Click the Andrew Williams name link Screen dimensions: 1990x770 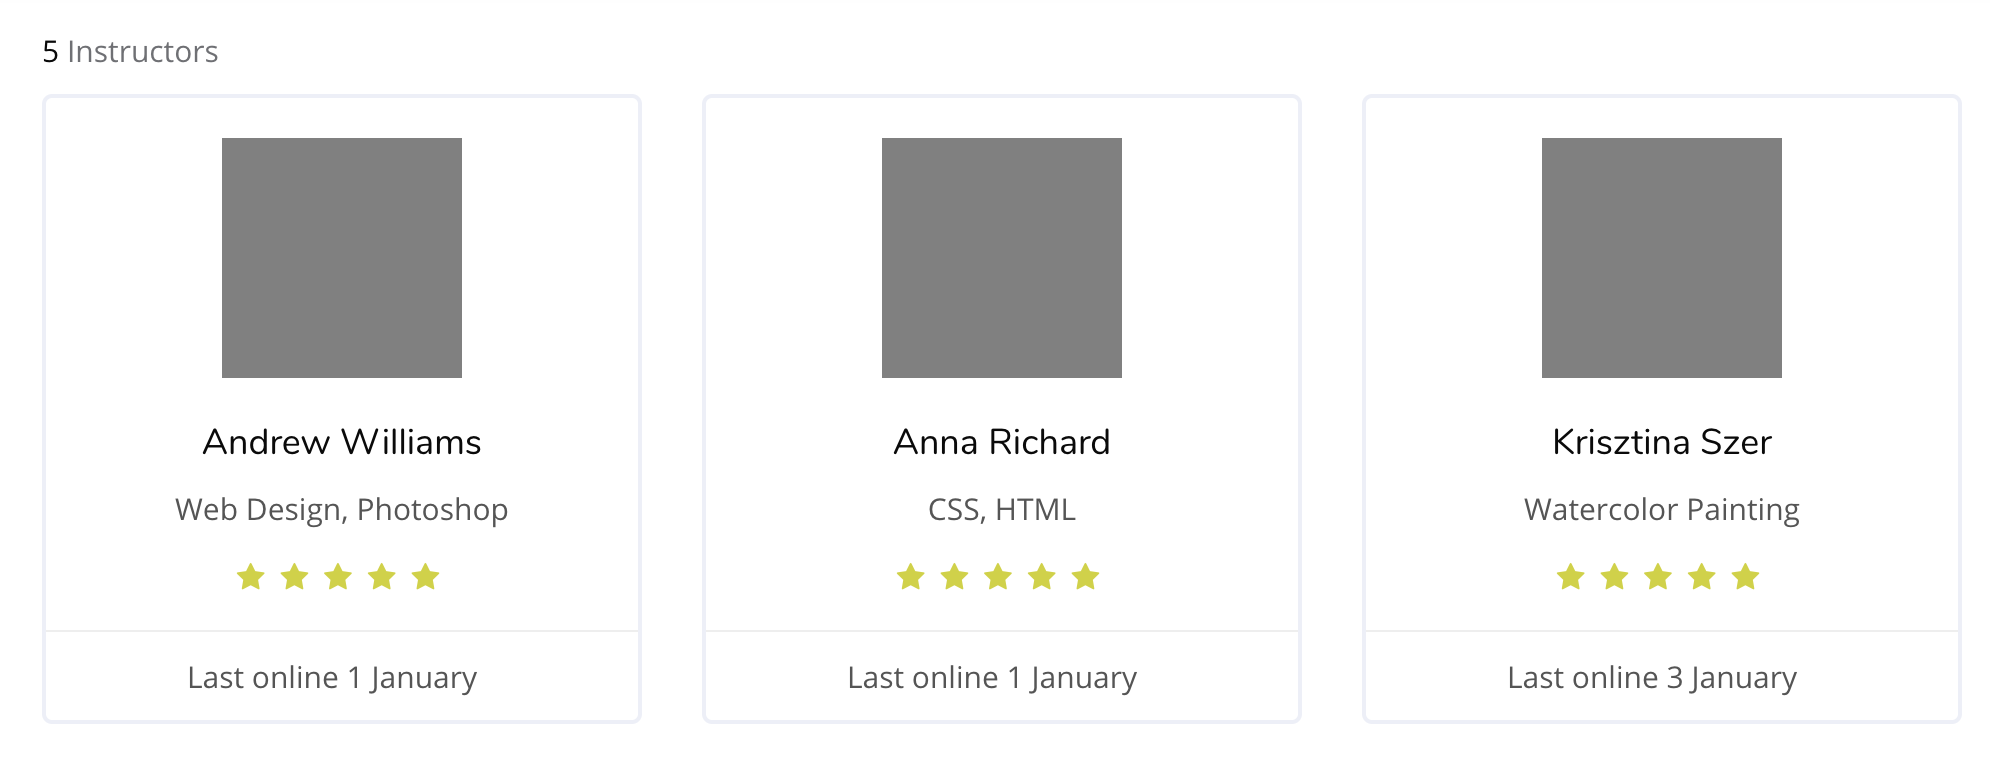342,442
